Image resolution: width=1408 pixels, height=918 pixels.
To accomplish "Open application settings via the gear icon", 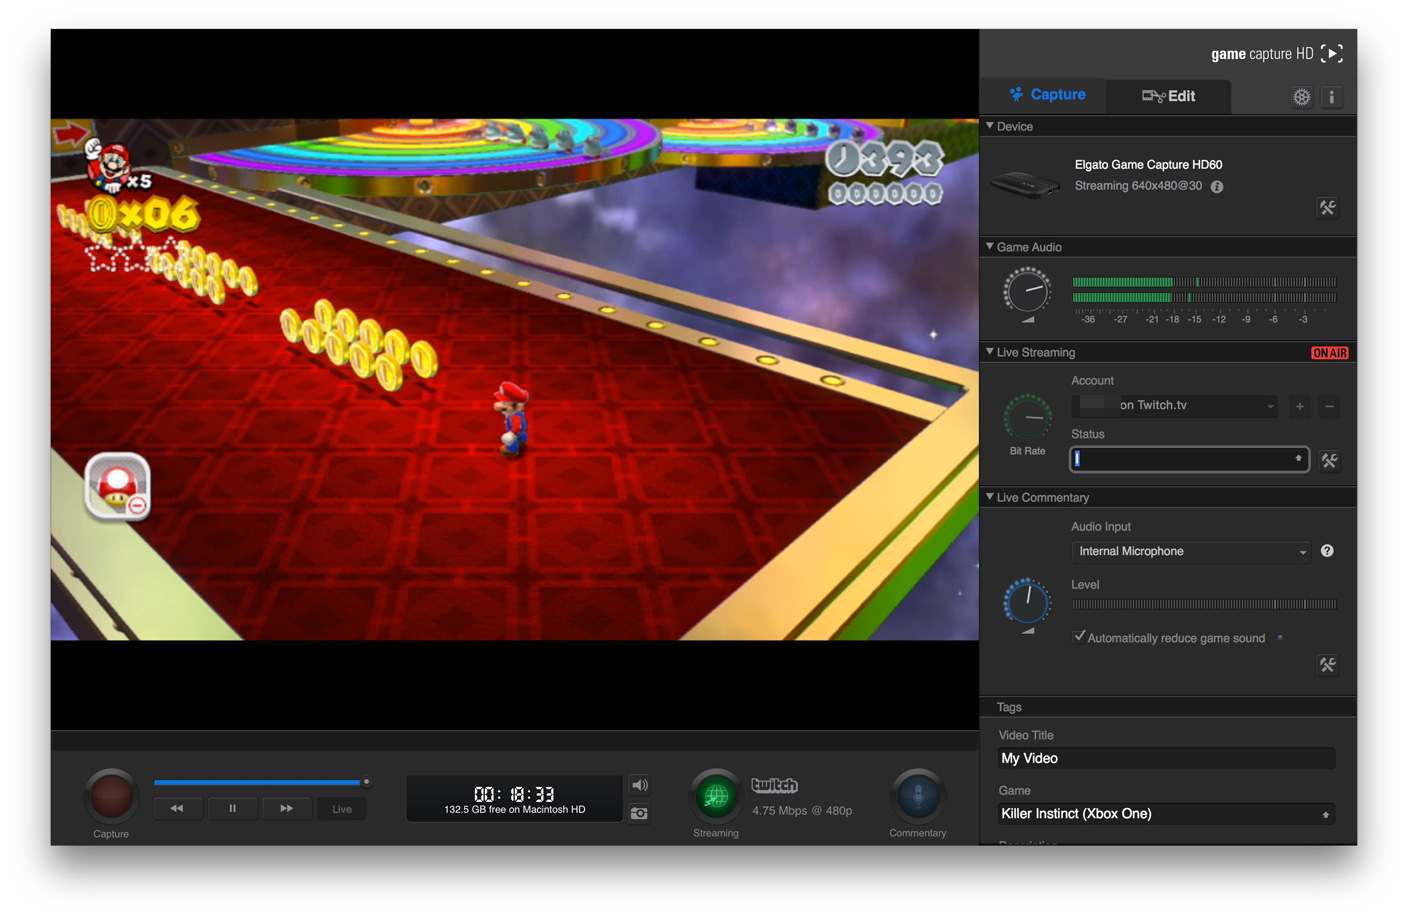I will pyautogui.click(x=1301, y=97).
